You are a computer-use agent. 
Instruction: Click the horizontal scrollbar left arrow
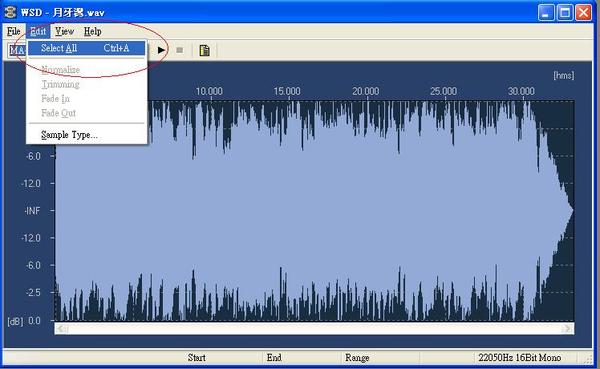pos(62,328)
